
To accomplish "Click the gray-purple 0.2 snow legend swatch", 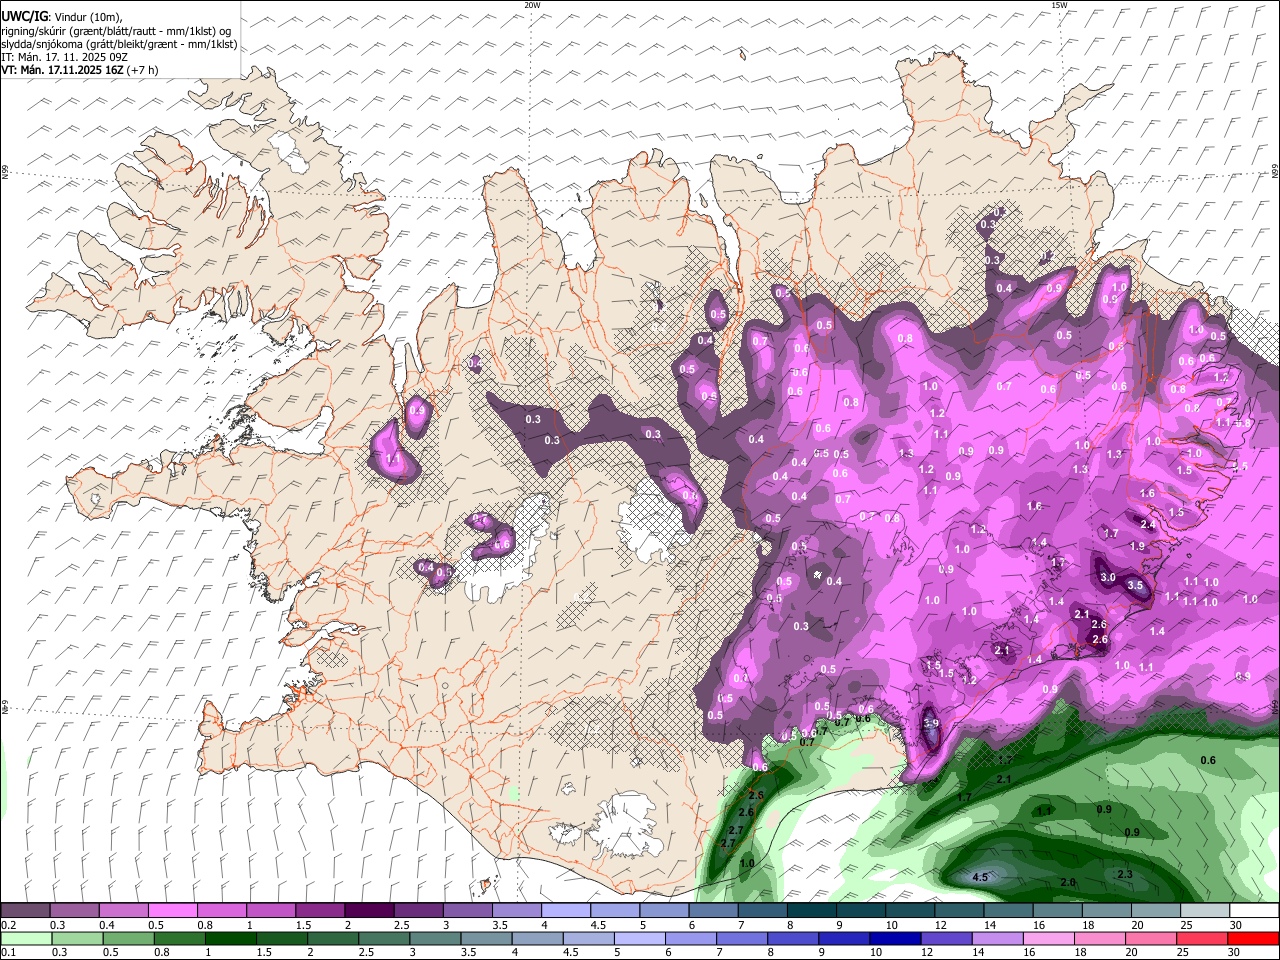I will [x=26, y=910].
